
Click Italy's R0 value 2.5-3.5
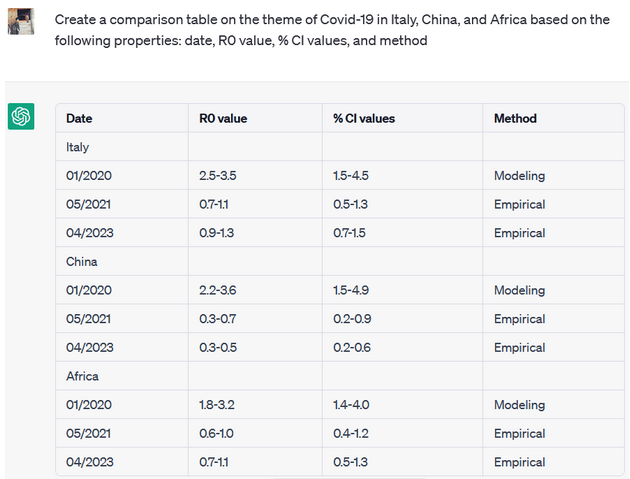[x=218, y=176]
